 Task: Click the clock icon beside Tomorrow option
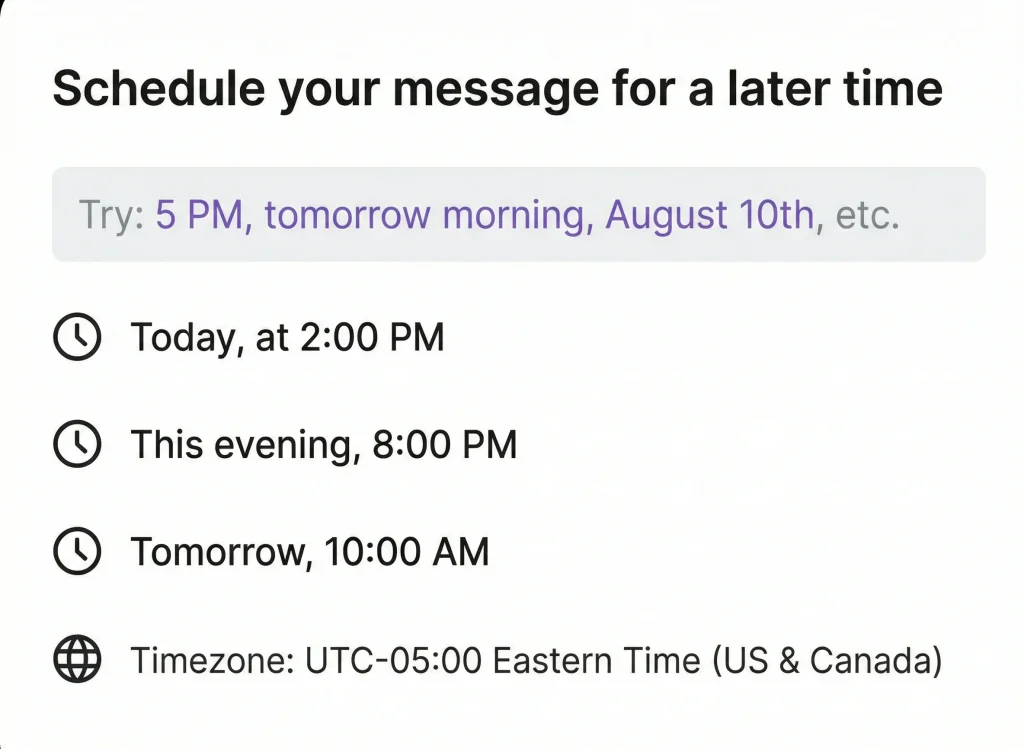(77, 552)
